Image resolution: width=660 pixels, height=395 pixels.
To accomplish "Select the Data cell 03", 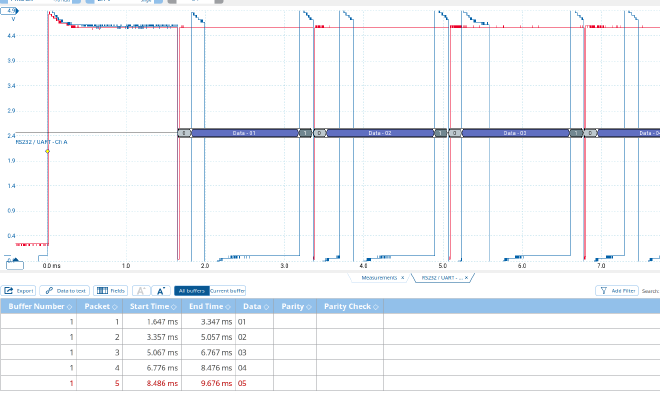I will coord(255,352).
